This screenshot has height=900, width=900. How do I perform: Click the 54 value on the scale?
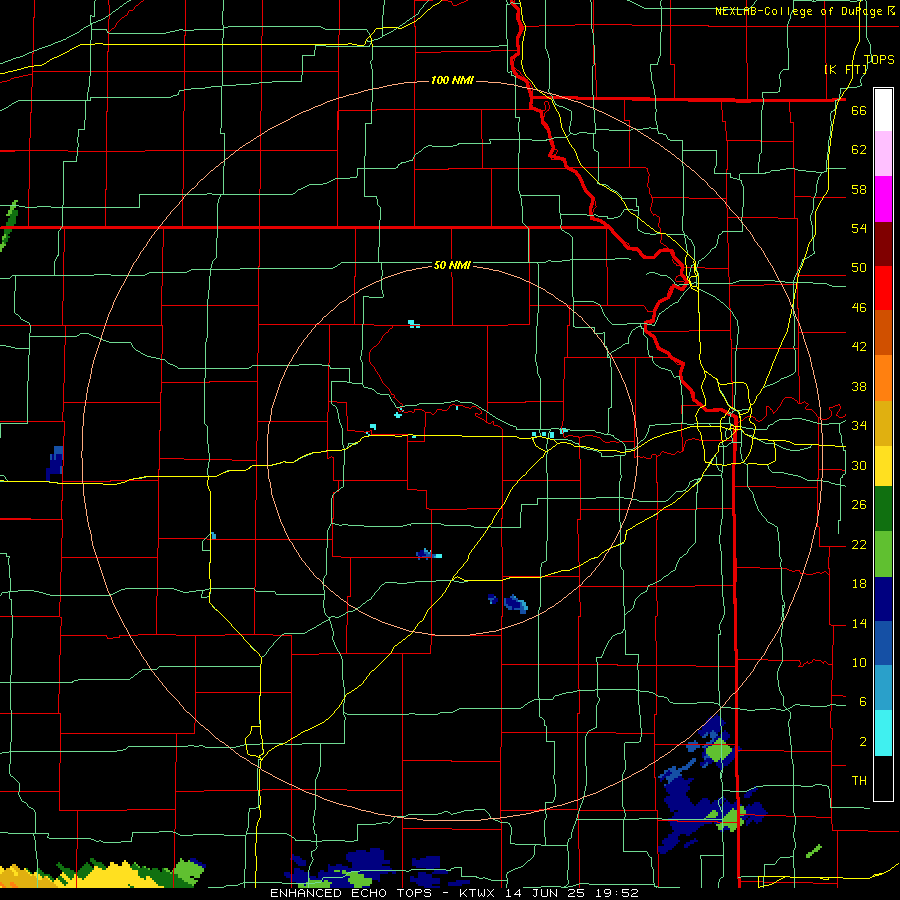click(859, 228)
